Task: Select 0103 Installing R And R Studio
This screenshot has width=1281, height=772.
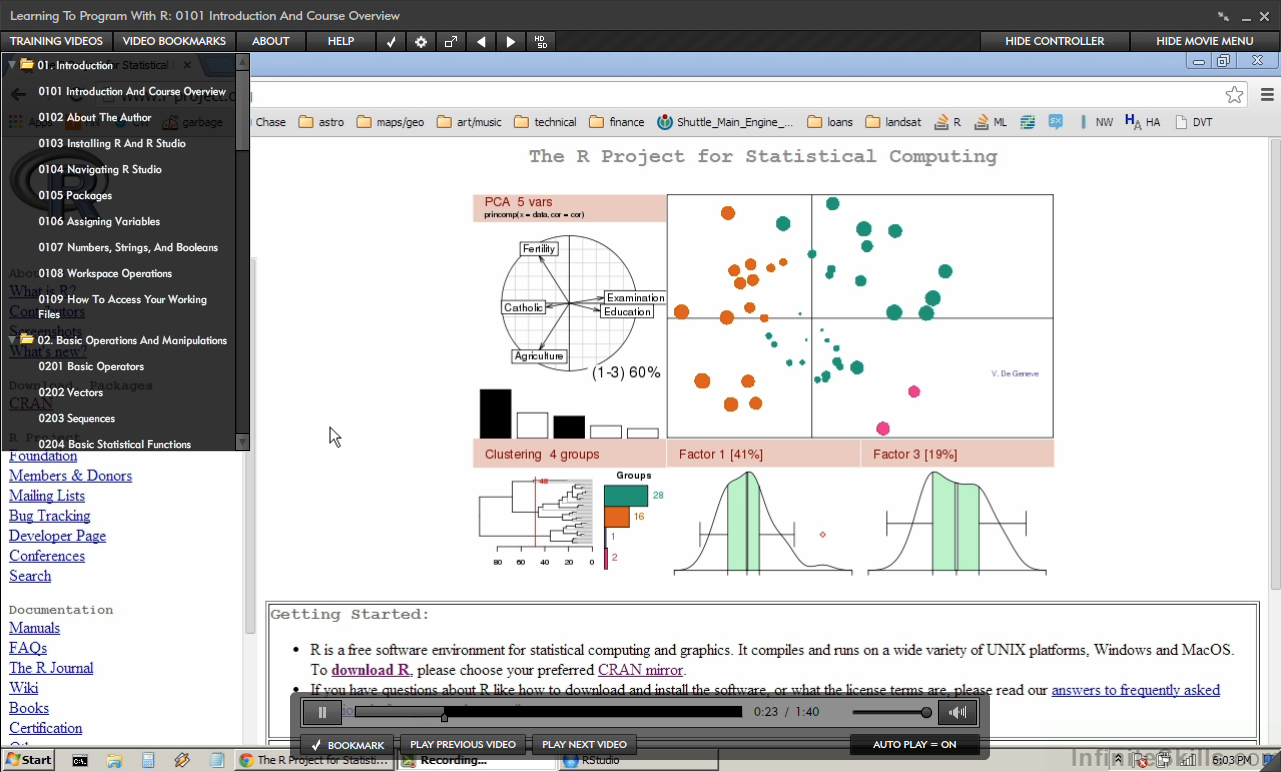Action: [x=112, y=143]
